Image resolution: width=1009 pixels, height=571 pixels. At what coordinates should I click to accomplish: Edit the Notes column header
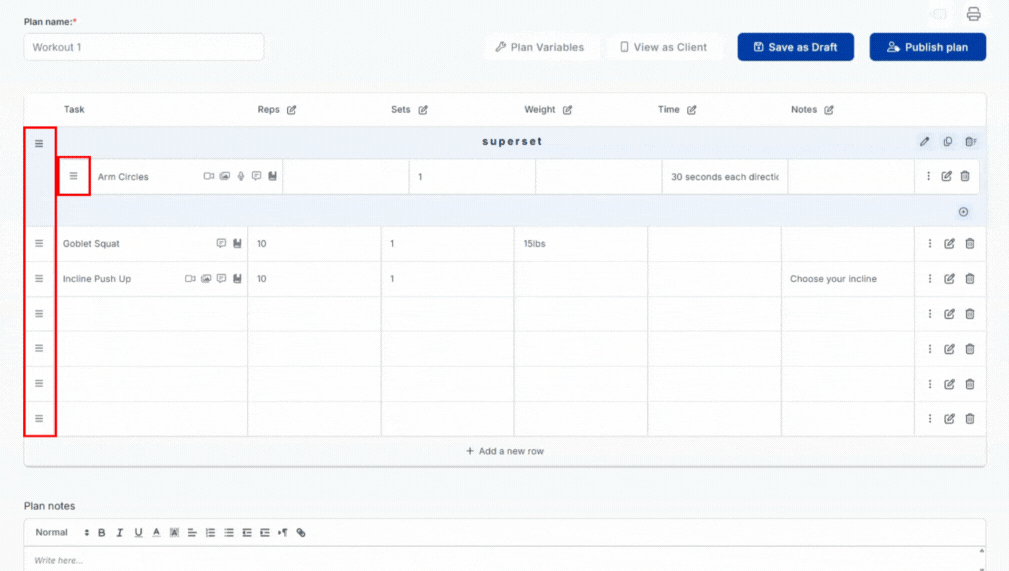(x=829, y=110)
